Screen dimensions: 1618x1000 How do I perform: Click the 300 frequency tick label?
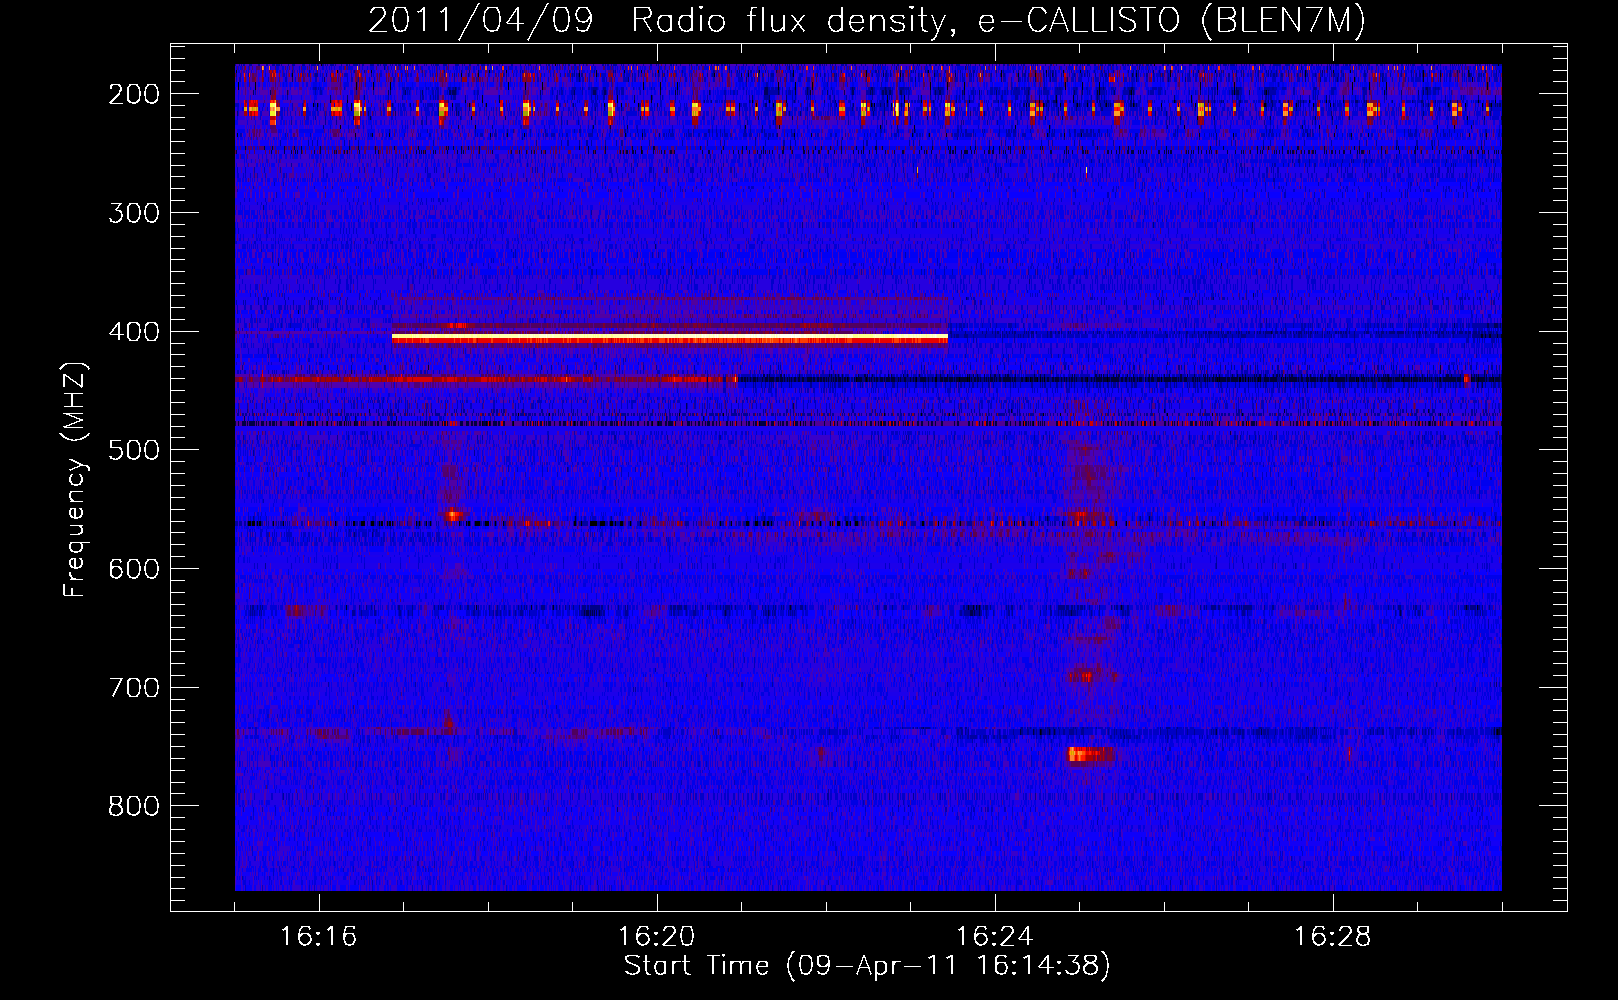[x=133, y=213]
